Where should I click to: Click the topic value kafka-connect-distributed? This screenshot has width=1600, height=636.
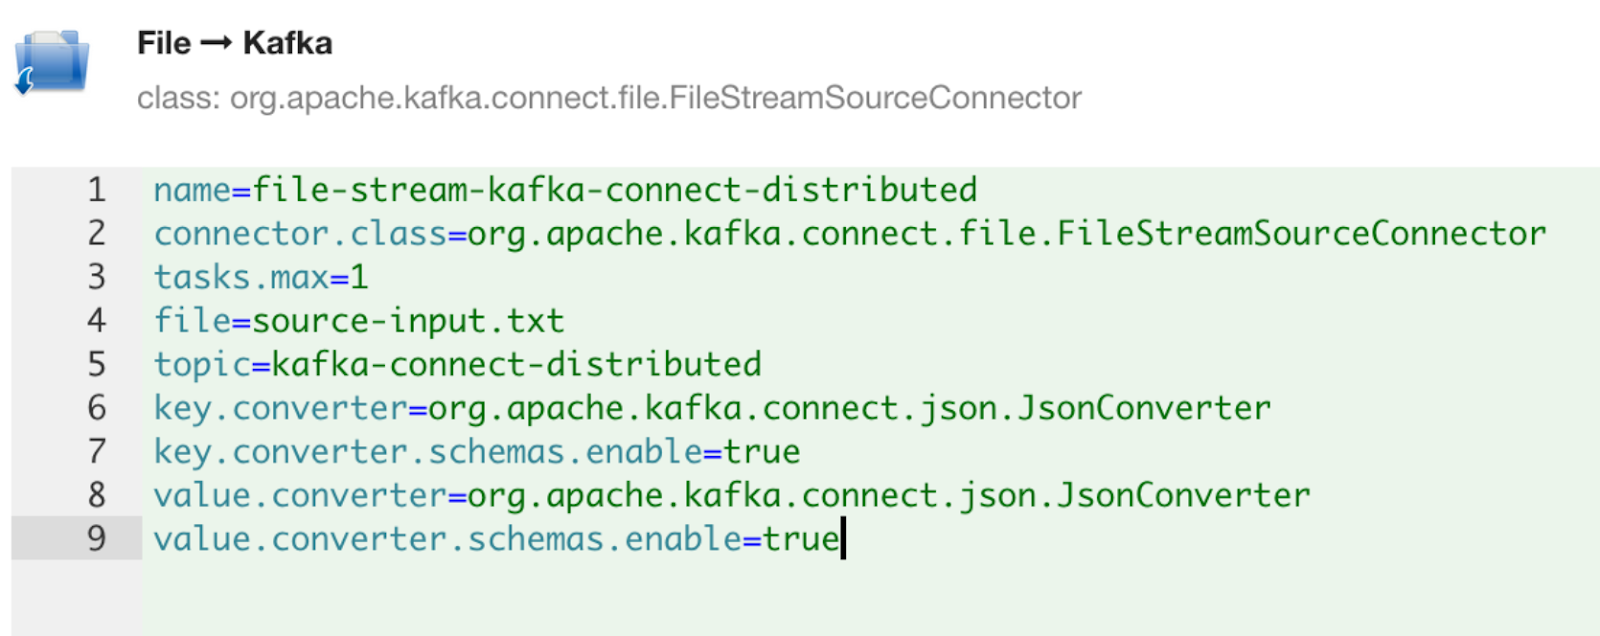[x=516, y=364]
